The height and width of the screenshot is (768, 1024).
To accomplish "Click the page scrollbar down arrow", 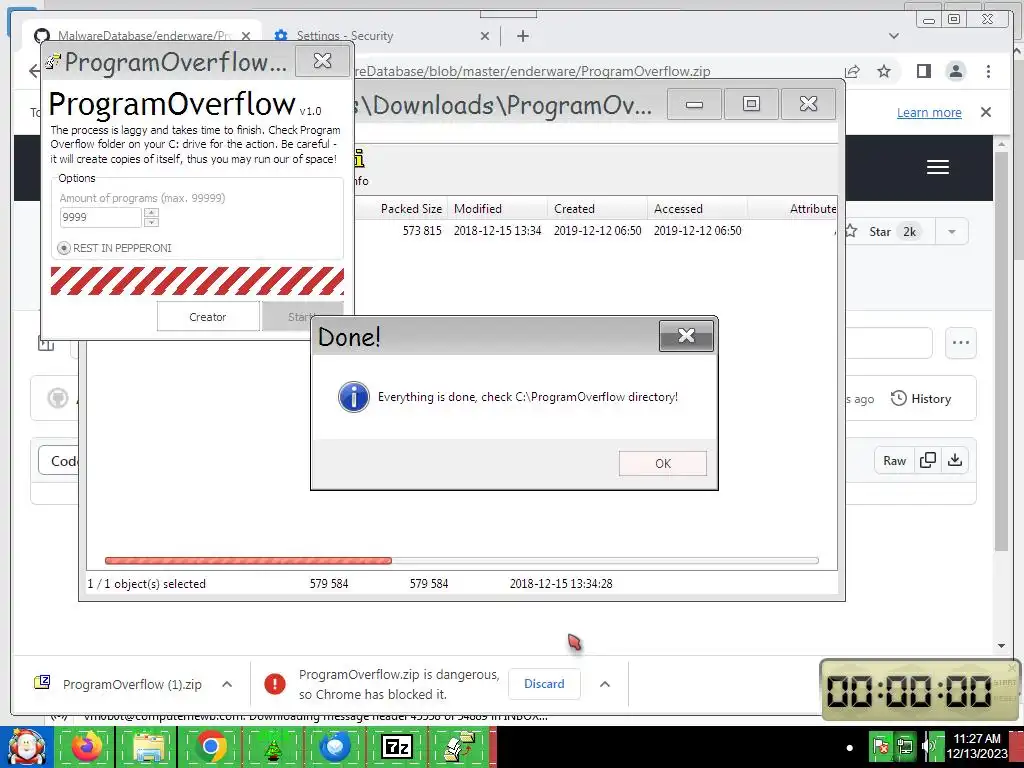I will point(1001,646).
